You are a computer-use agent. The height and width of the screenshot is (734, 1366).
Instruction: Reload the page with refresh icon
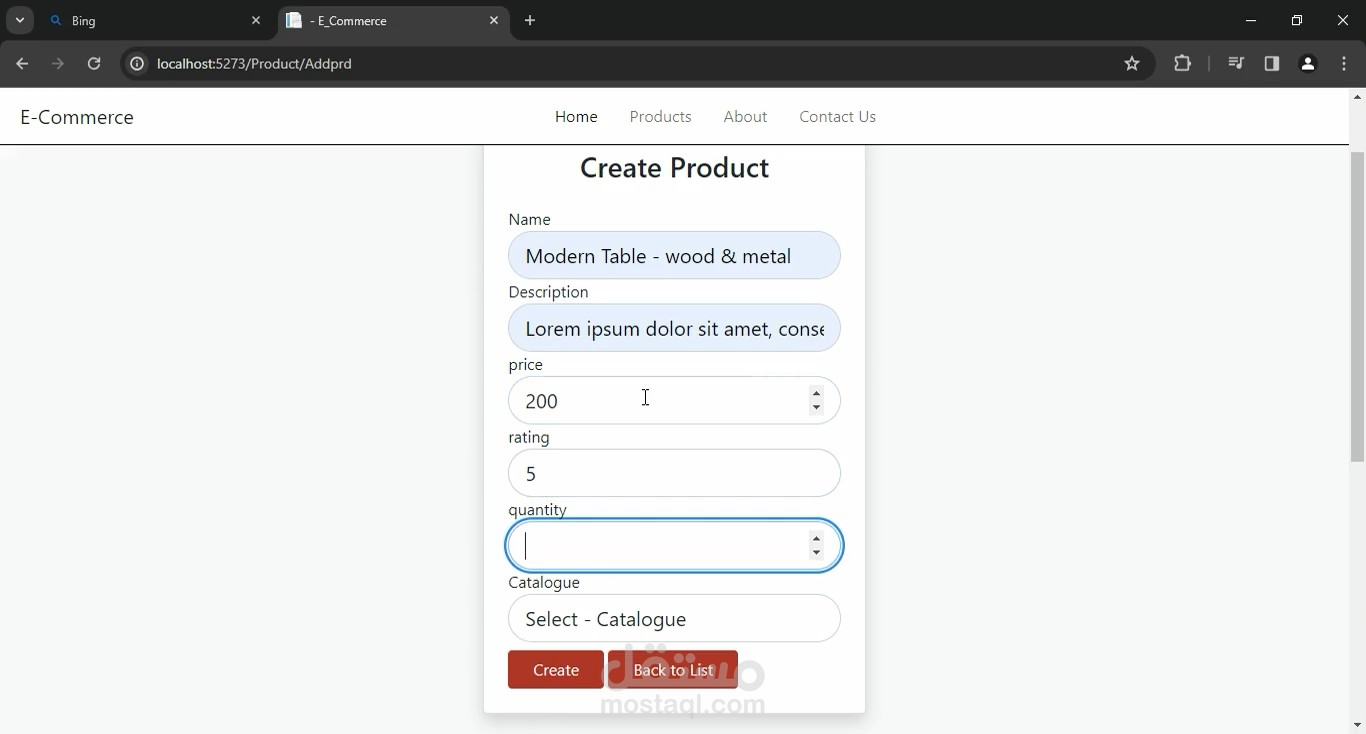pyautogui.click(x=94, y=64)
